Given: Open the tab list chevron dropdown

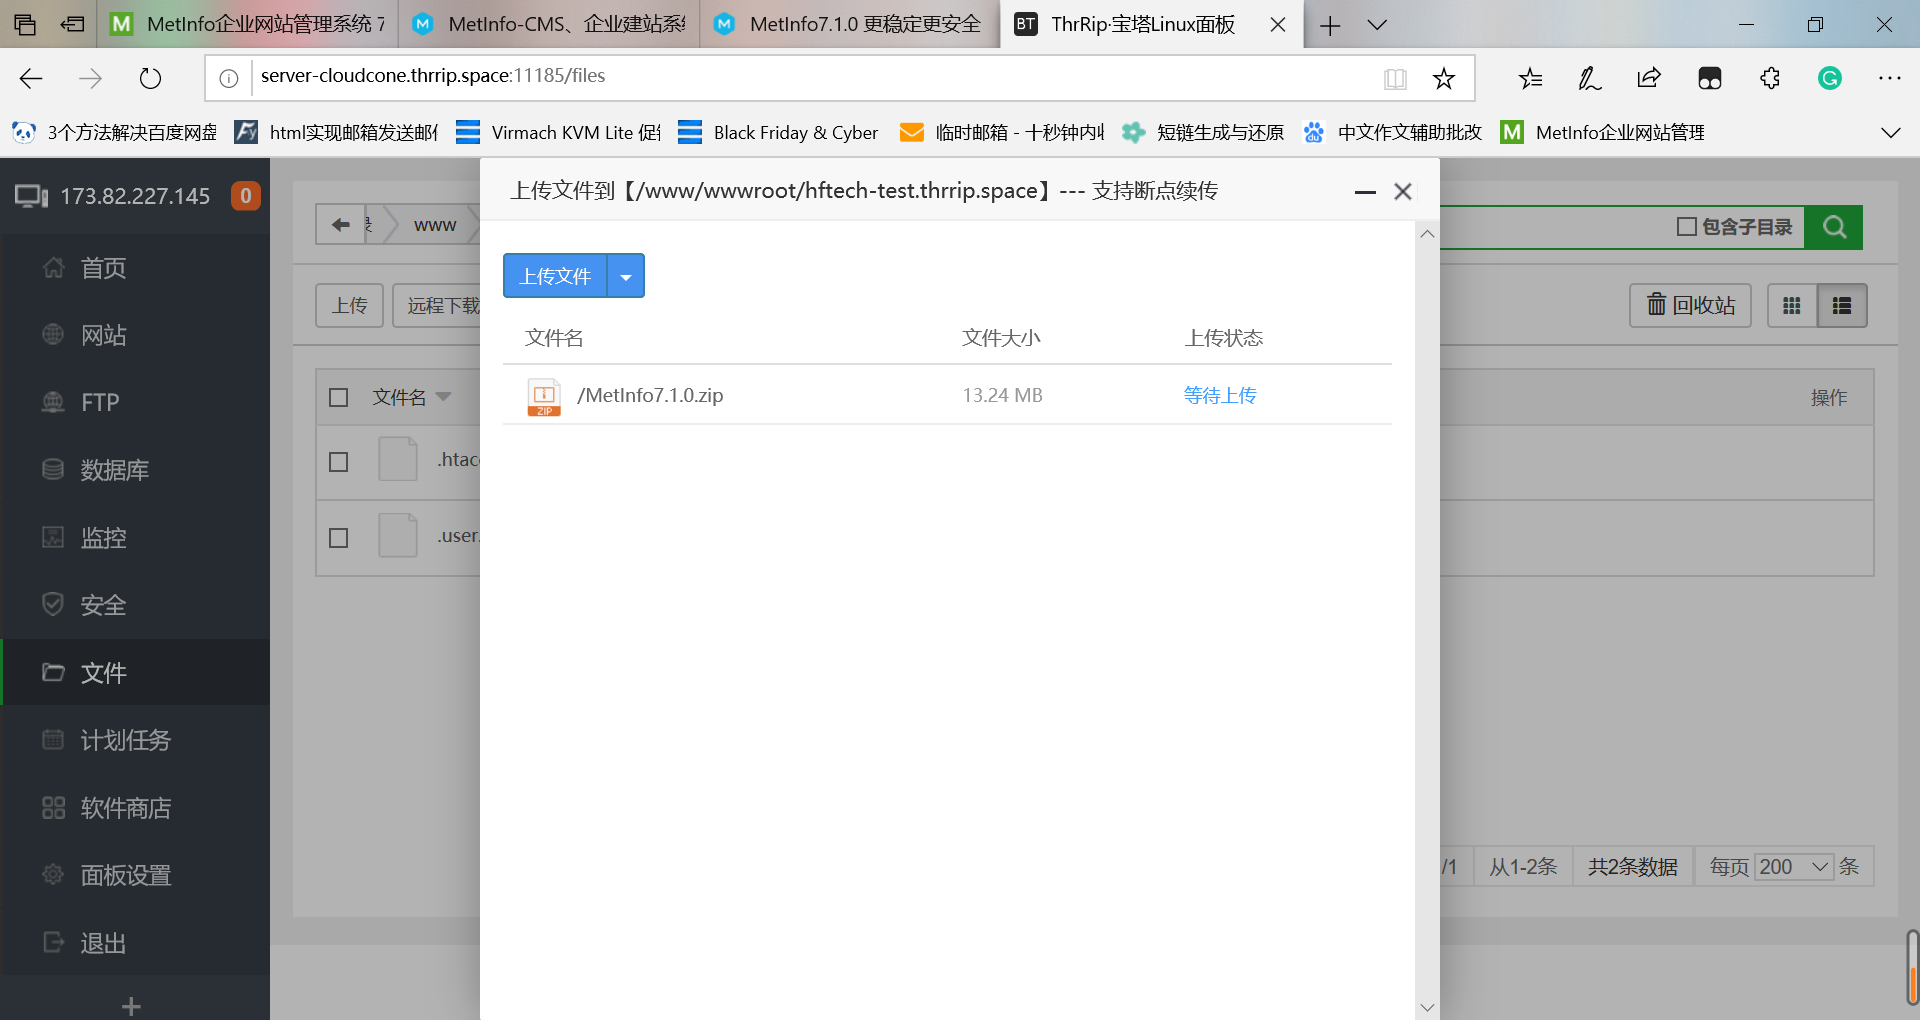Looking at the screenshot, I should [x=1377, y=25].
